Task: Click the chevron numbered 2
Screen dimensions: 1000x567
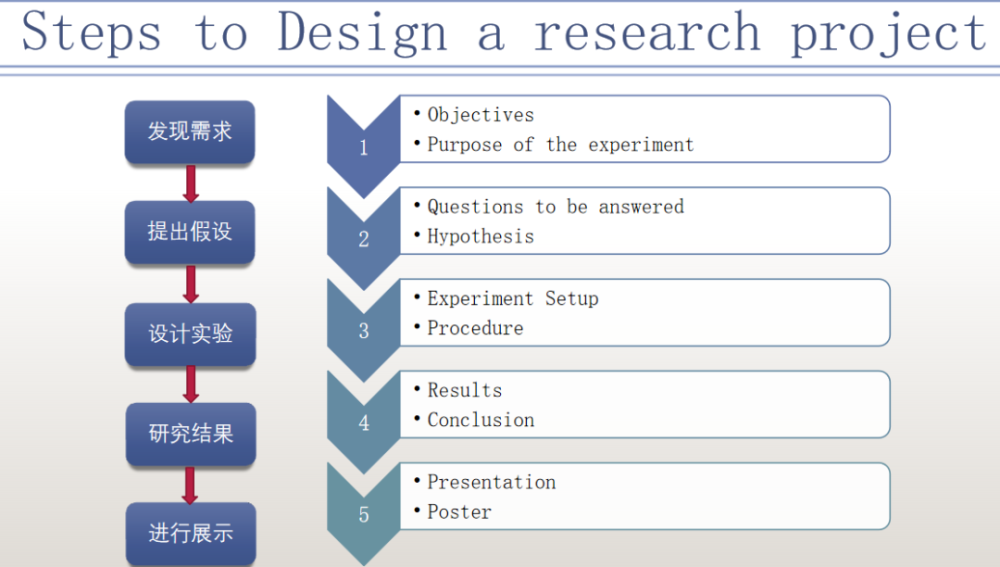Action: click(x=364, y=239)
